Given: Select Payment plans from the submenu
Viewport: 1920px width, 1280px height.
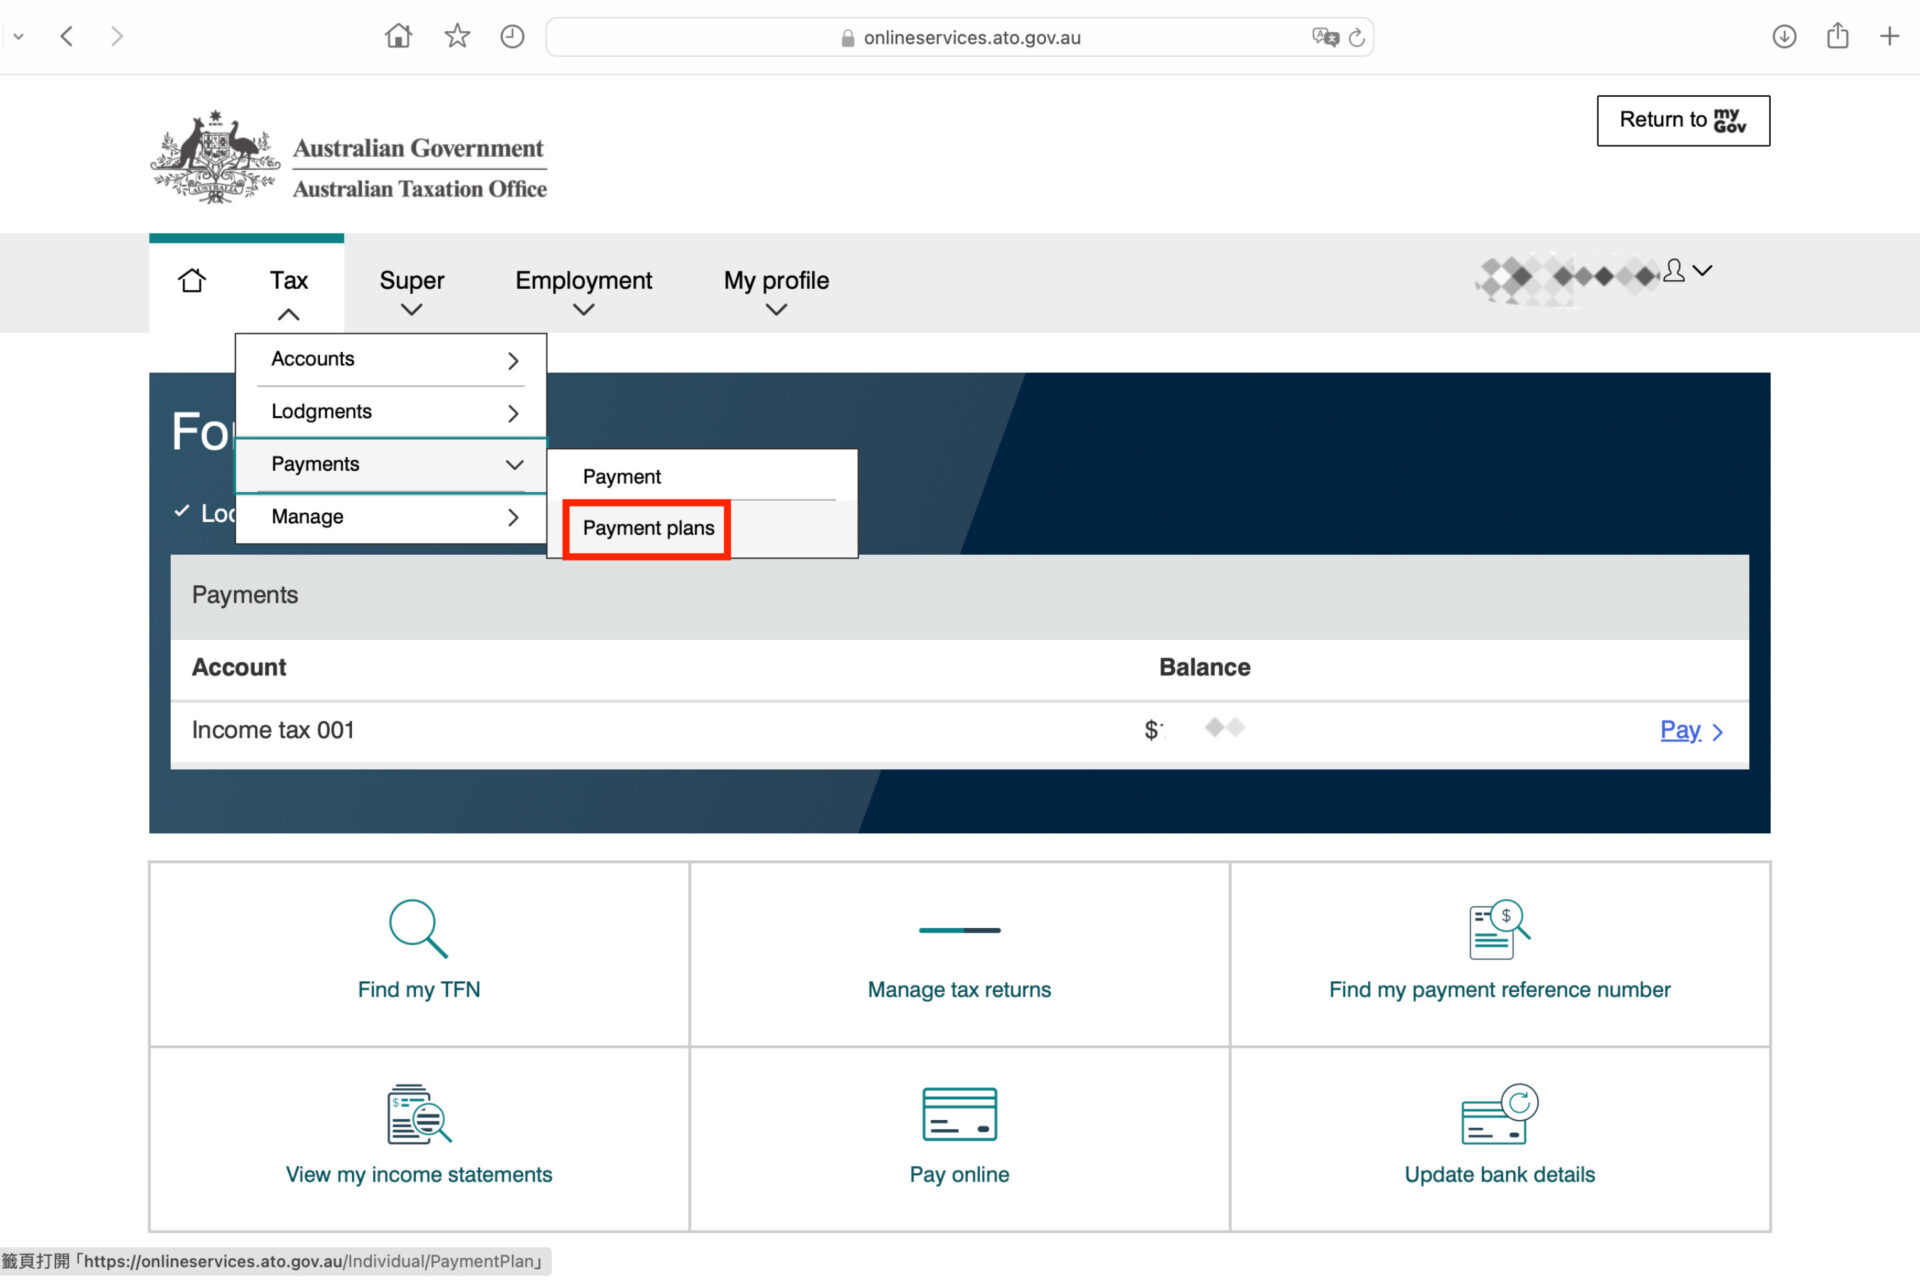Looking at the screenshot, I should 648,528.
